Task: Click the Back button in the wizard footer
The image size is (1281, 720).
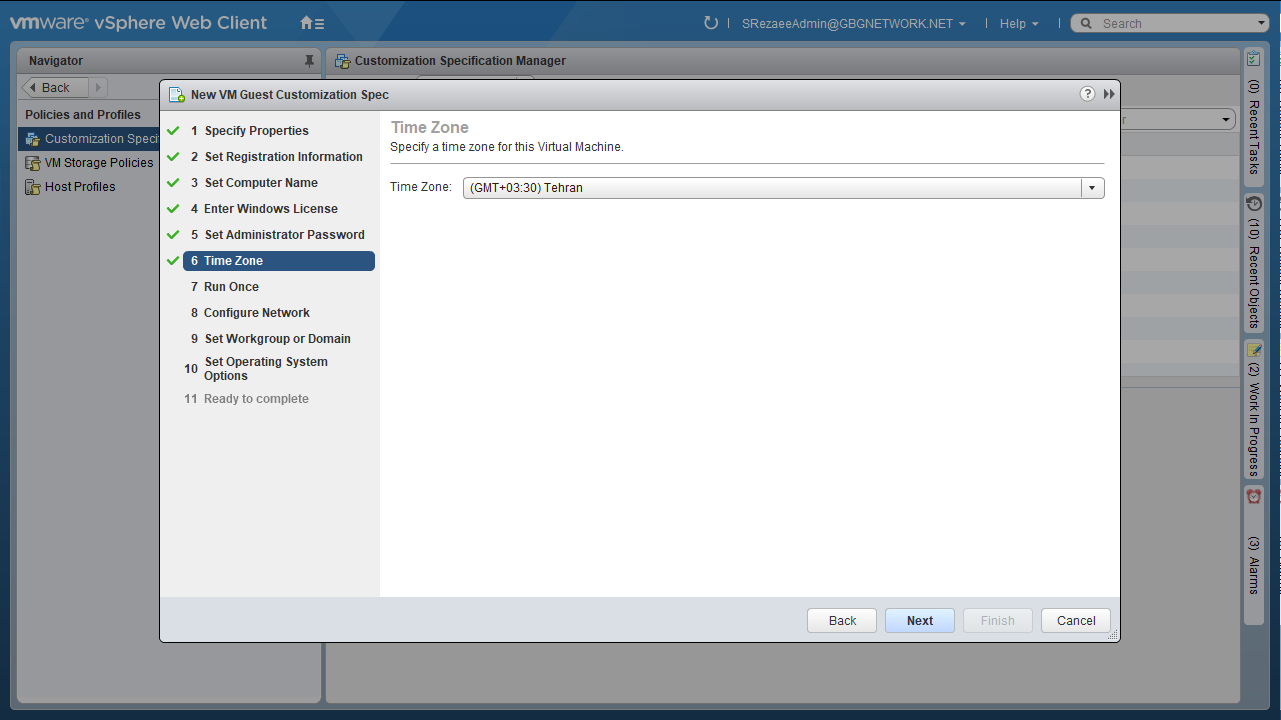Action: click(842, 621)
